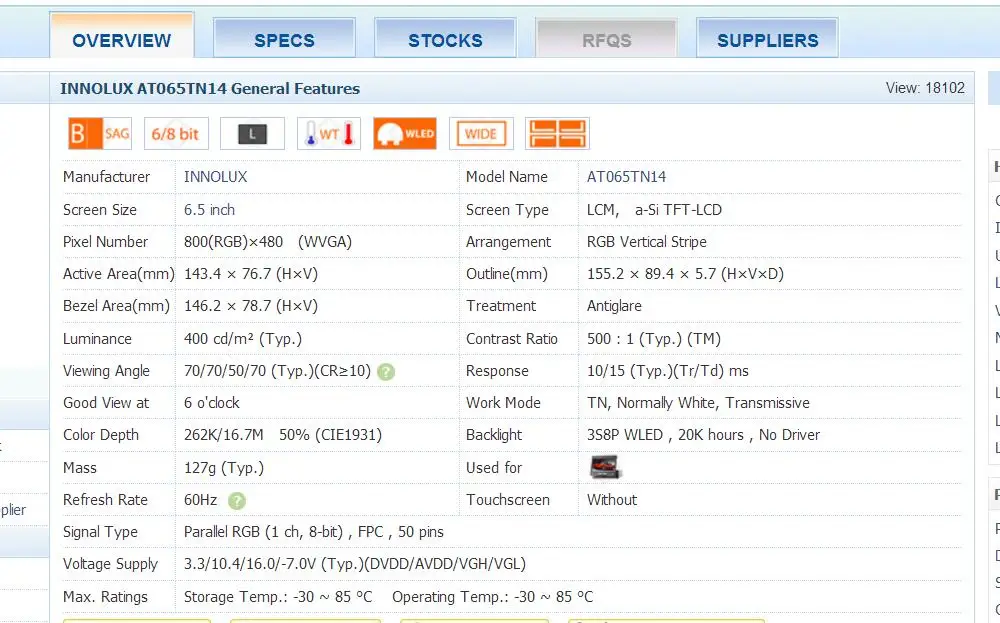1000x623 pixels.
Task: Select the 6 o'clock good view value
Action: coord(212,402)
